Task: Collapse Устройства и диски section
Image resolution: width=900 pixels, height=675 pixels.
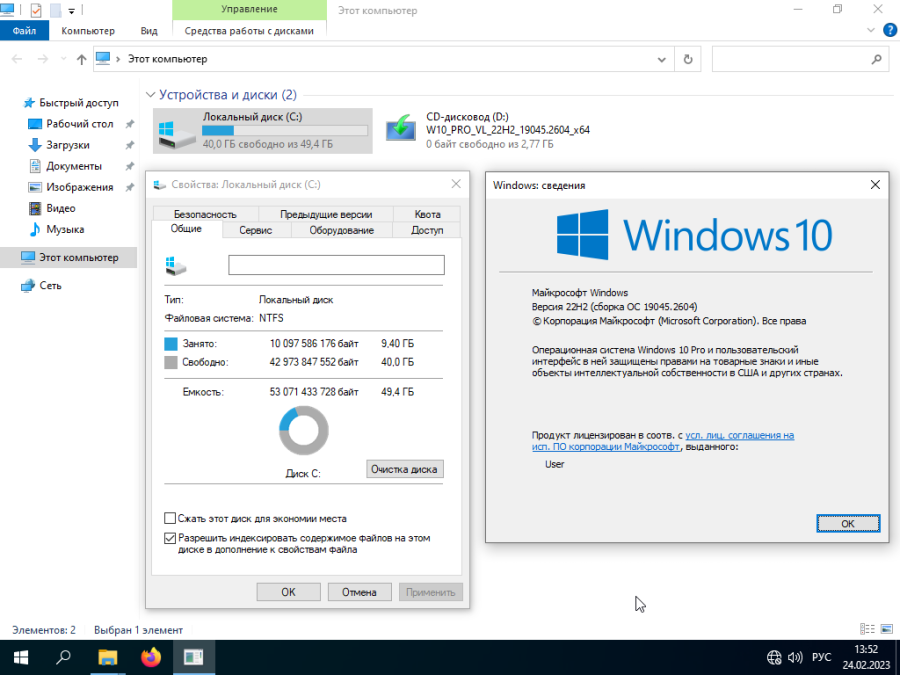Action: (x=151, y=95)
